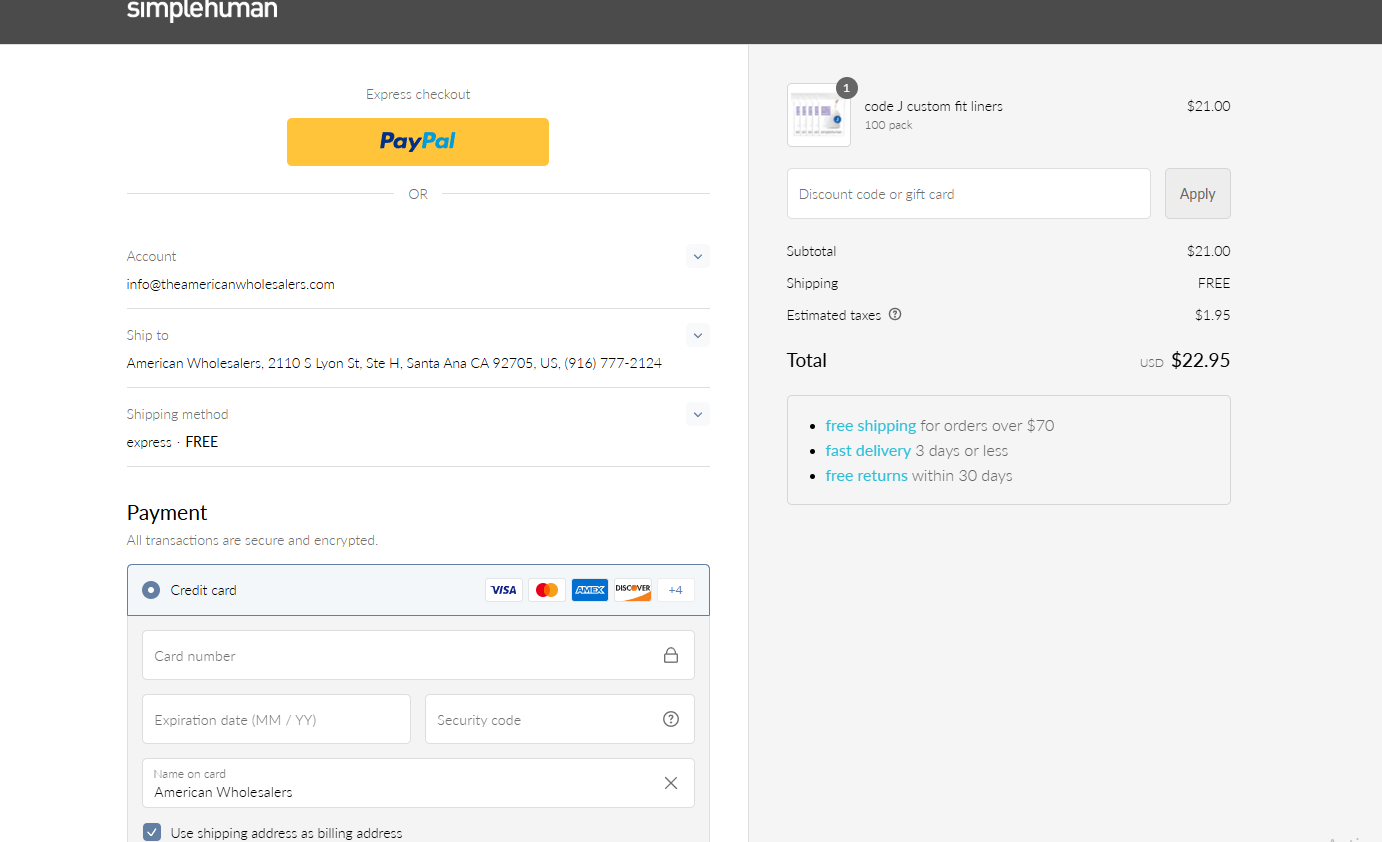The height and width of the screenshot is (842, 1382).
Task: Click the estimated taxes info icon
Action: [895, 314]
